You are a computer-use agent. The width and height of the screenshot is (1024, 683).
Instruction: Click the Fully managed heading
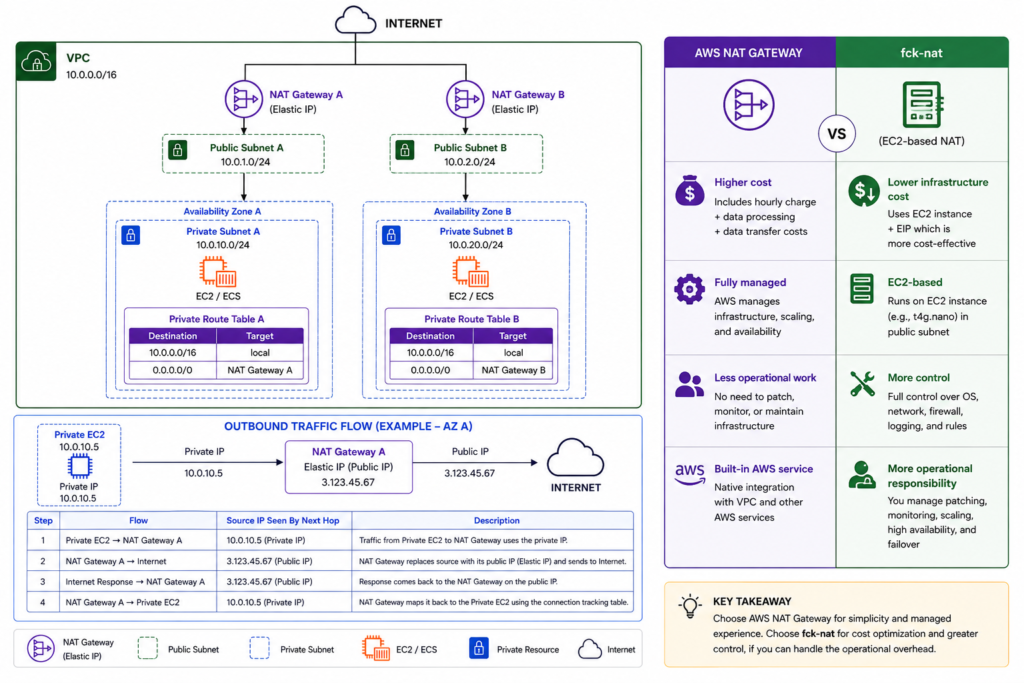coord(750,282)
